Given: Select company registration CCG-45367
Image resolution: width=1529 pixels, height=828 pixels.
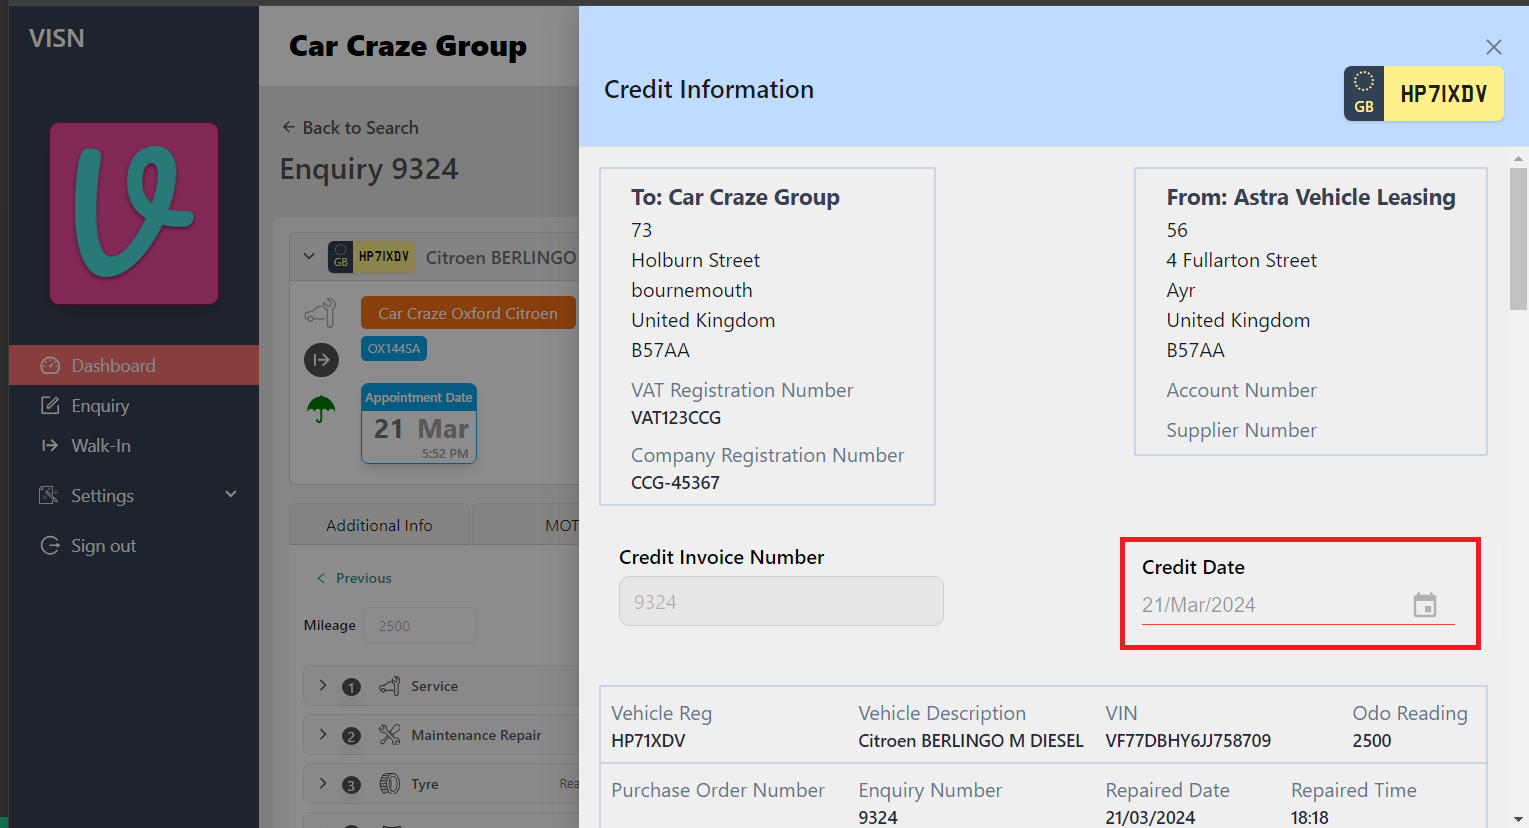Looking at the screenshot, I should point(675,483).
